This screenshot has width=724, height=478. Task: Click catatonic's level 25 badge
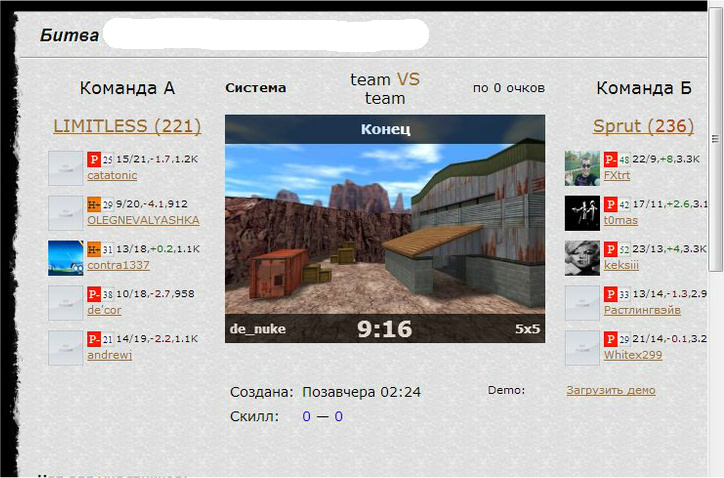click(107, 160)
